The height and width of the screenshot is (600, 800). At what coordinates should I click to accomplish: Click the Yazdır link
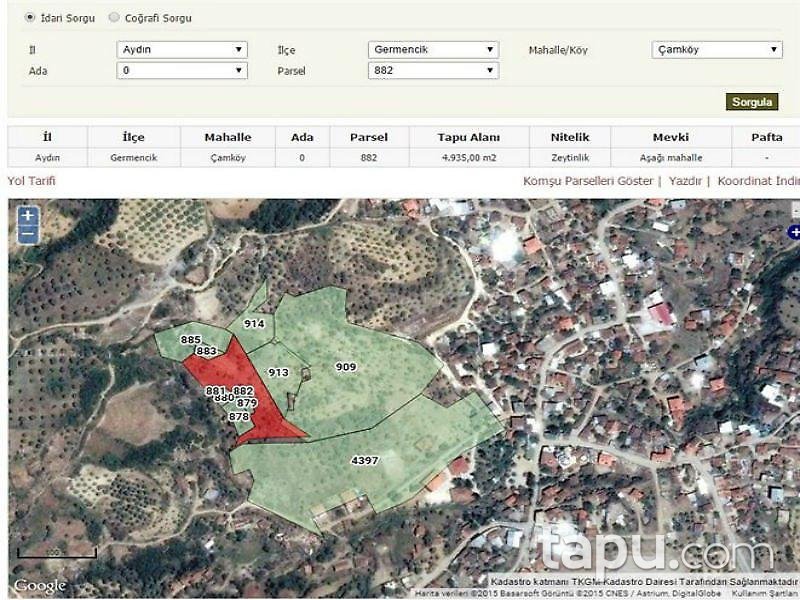coord(685,181)
